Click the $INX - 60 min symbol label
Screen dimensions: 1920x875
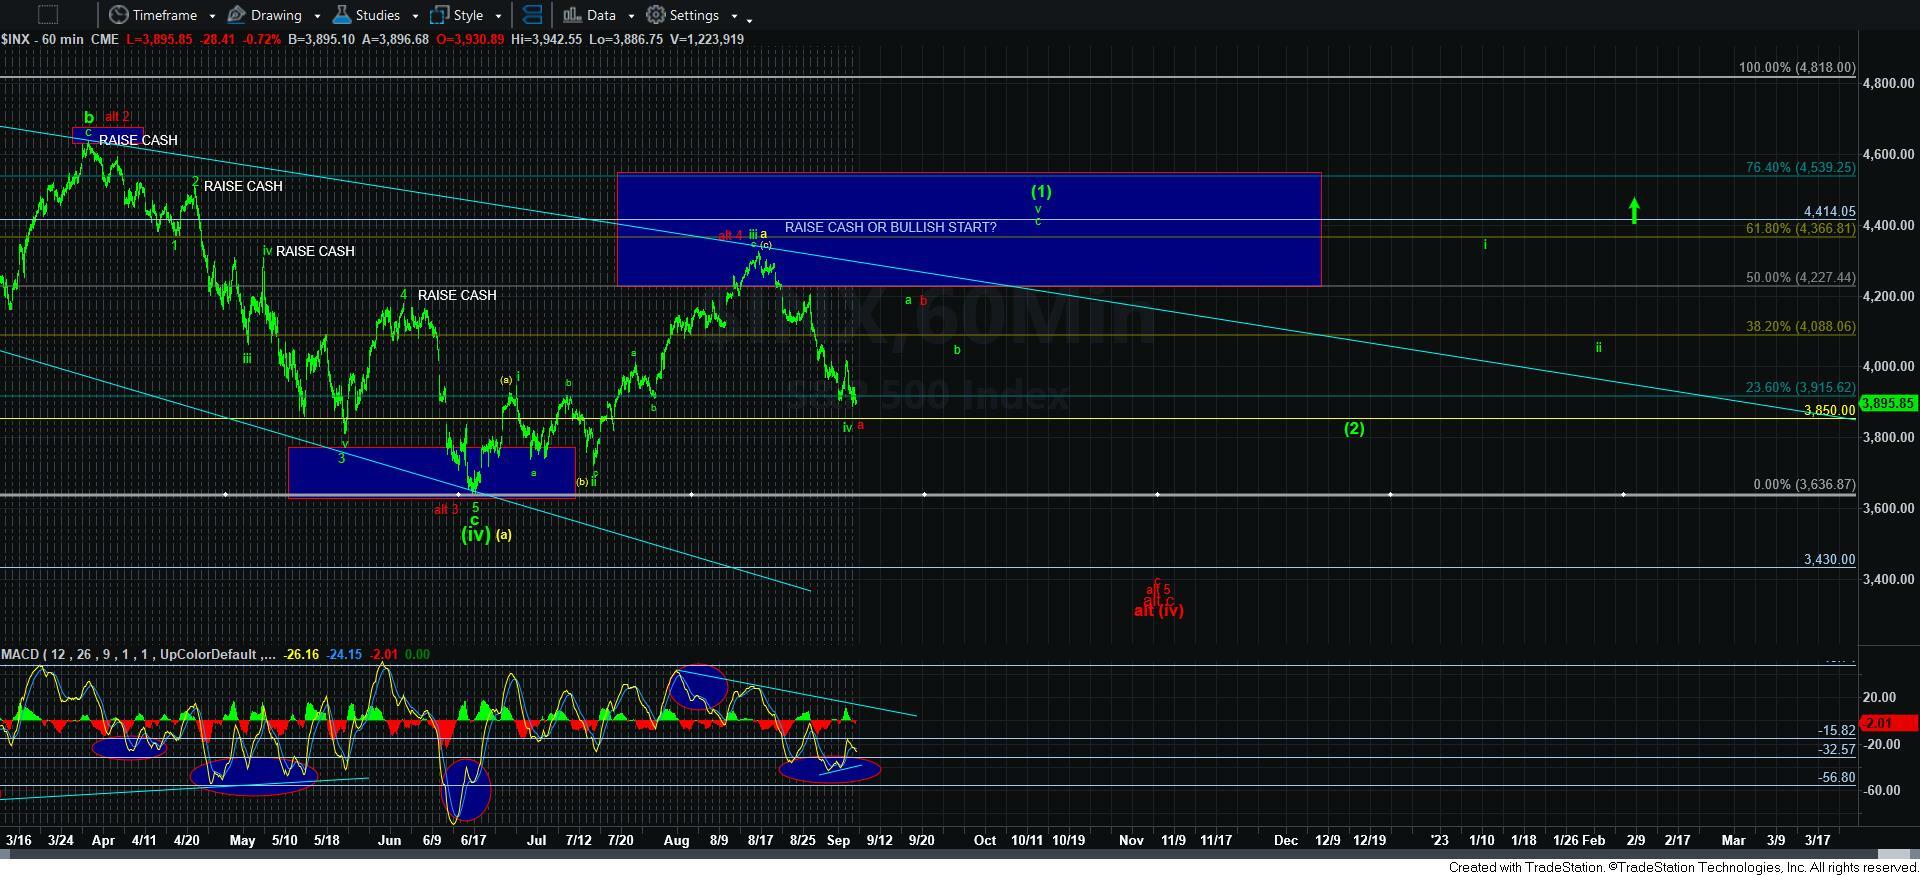point(43,39)
